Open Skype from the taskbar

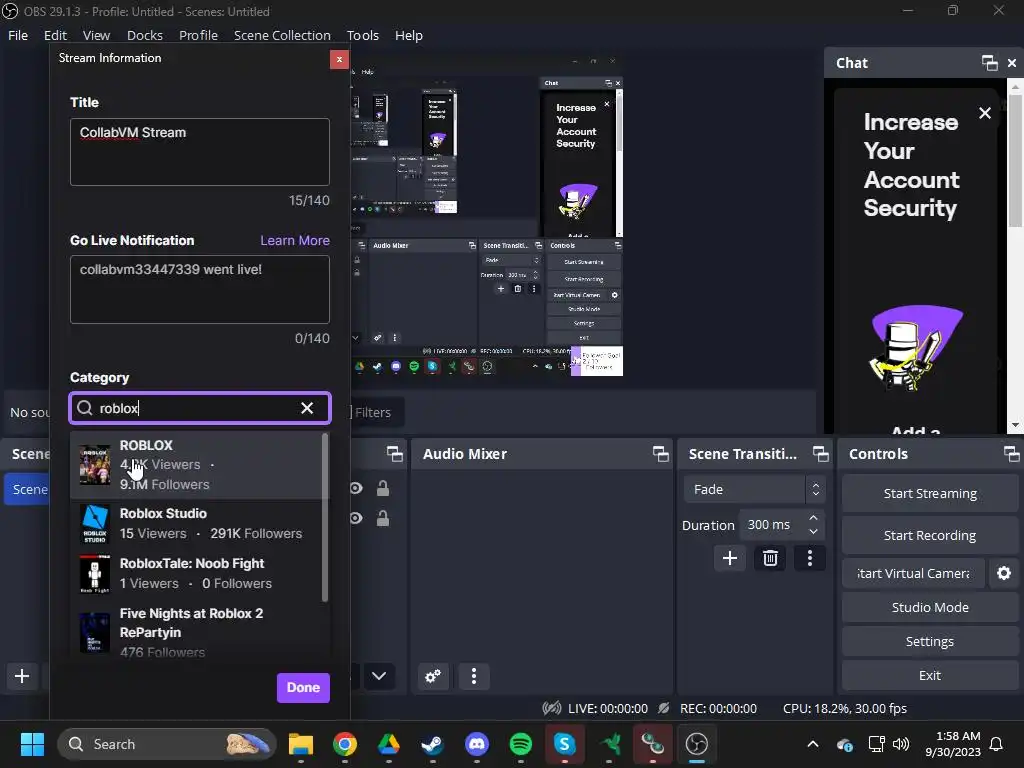pos(565,744)
